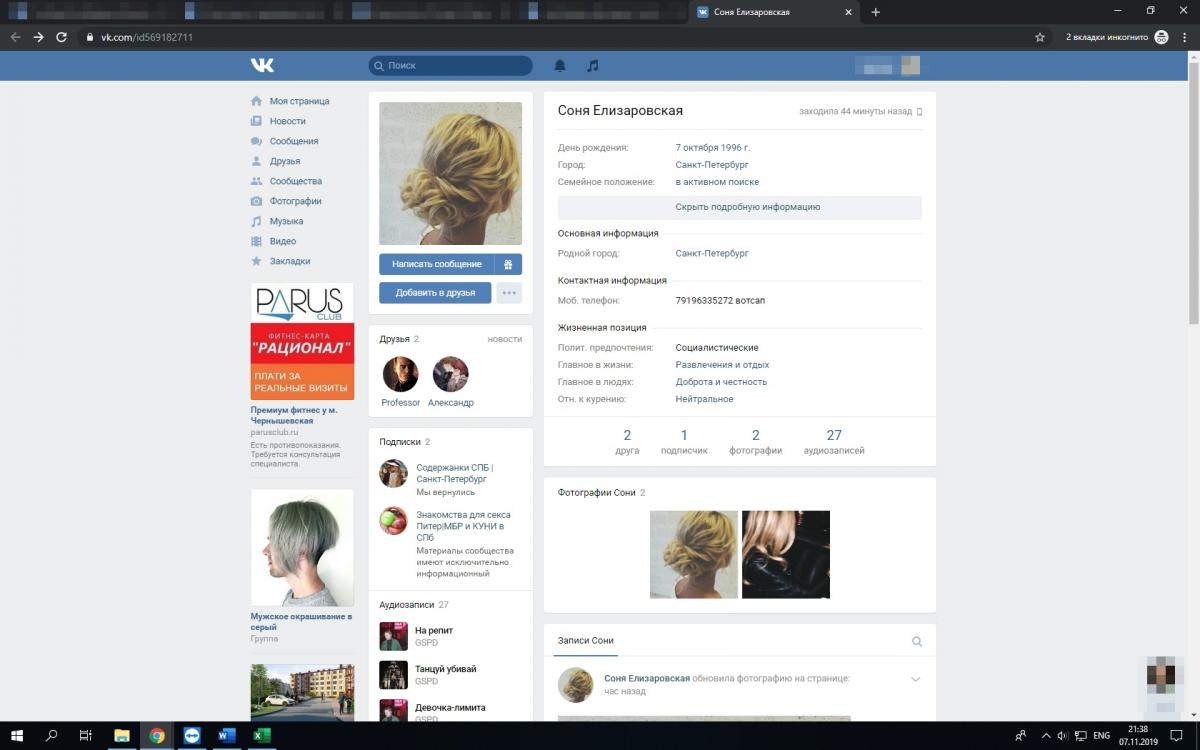Collapse details via Скрыть подробную информацию
The image size is (1200, 750).
(747, 207)
